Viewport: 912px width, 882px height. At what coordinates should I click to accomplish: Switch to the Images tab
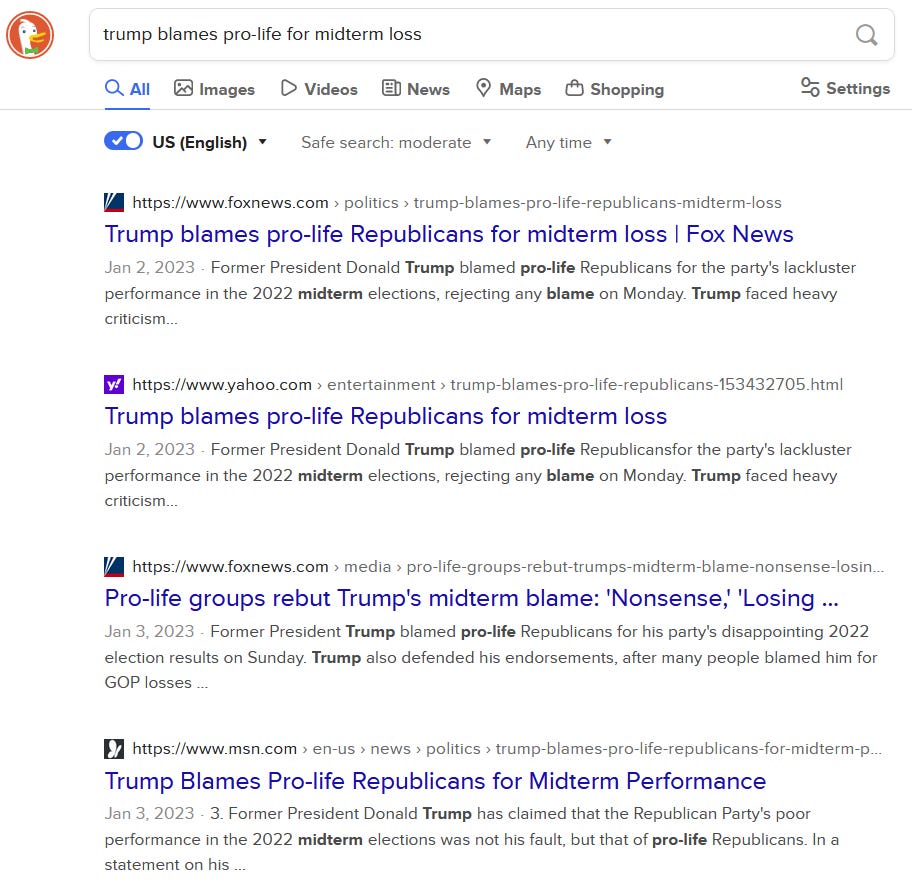[x=214, y=89]
